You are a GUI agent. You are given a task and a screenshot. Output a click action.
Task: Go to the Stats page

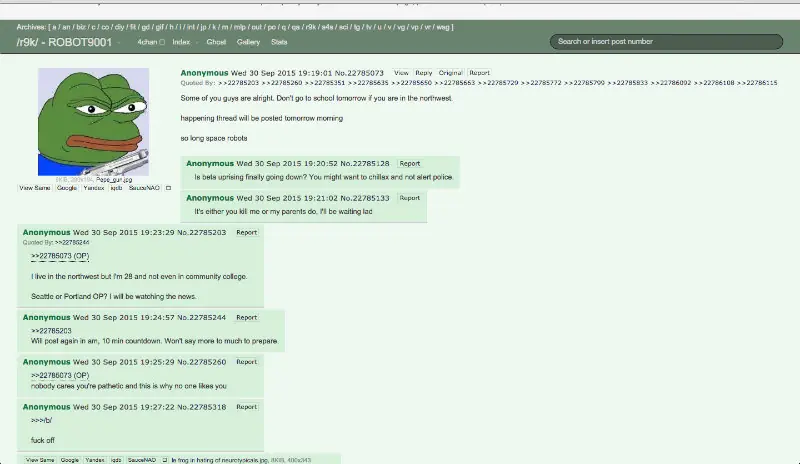279,42
